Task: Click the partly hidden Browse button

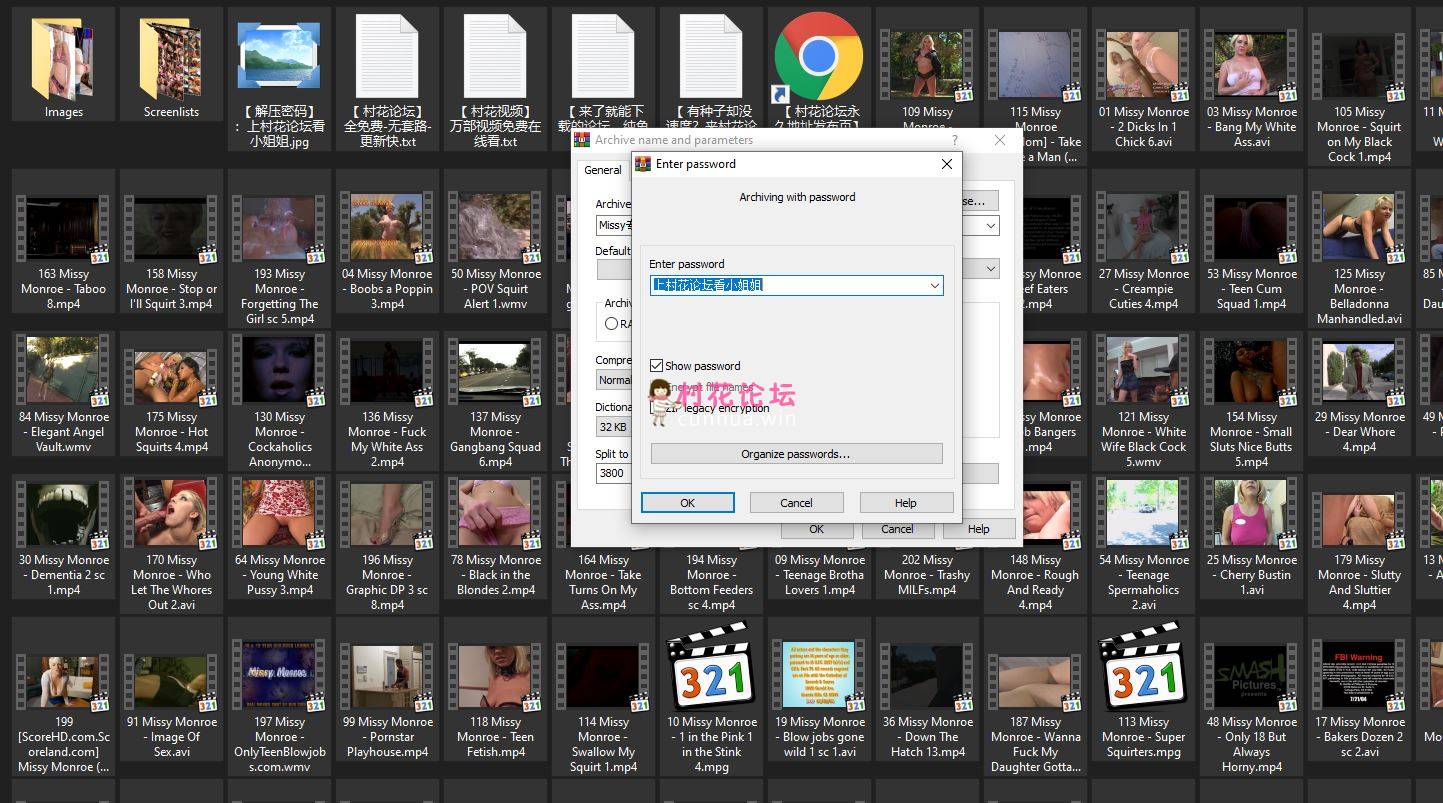Action: pos(980,201)
